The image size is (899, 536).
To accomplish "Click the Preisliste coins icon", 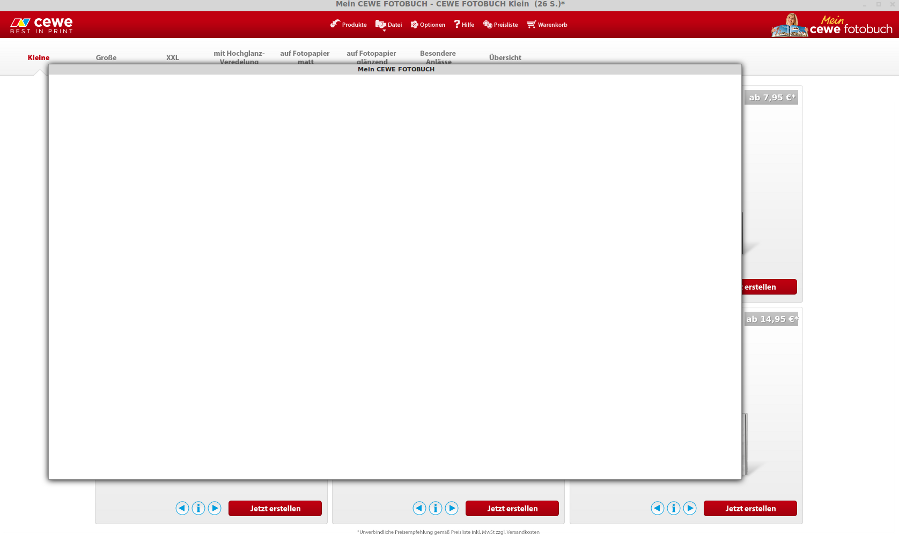I will click(487, 24).
